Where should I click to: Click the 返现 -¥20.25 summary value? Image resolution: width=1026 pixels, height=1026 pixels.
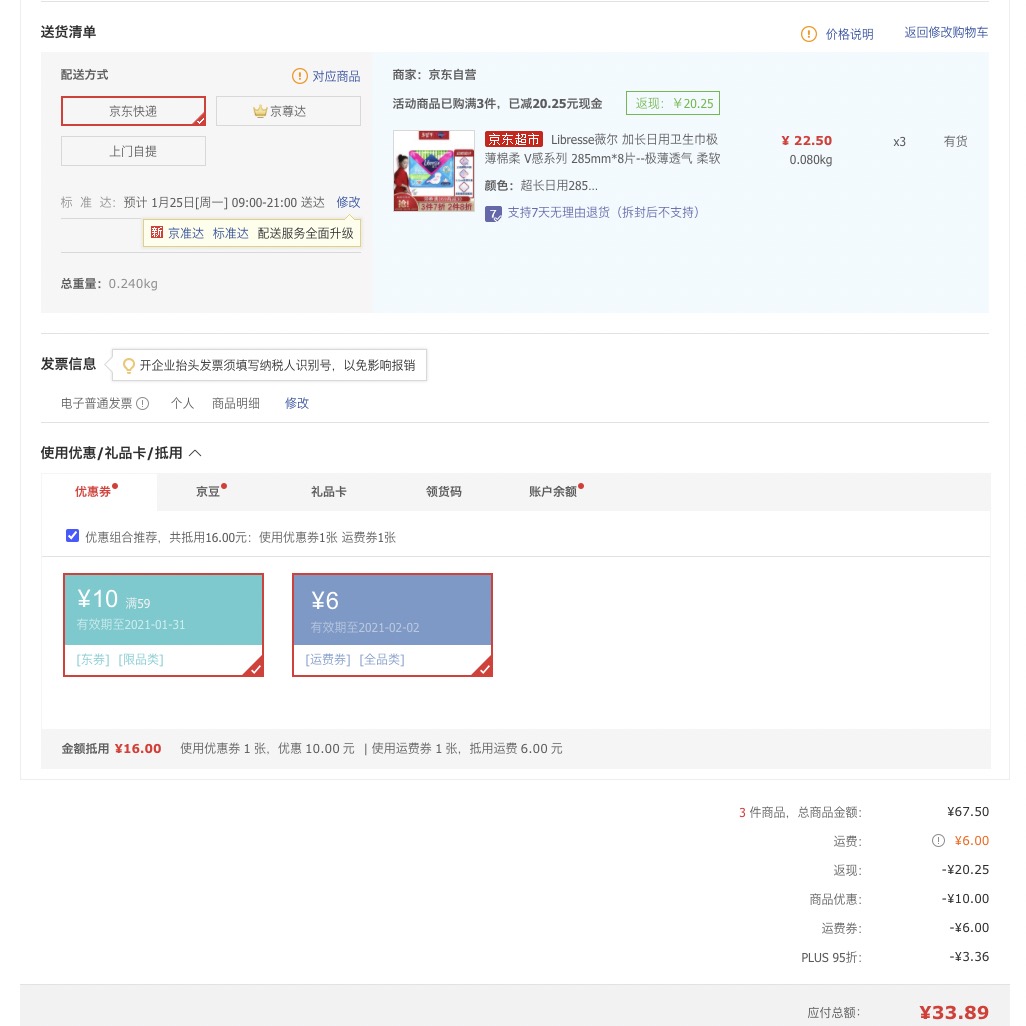pyautogui.click(x=965, y=870)
